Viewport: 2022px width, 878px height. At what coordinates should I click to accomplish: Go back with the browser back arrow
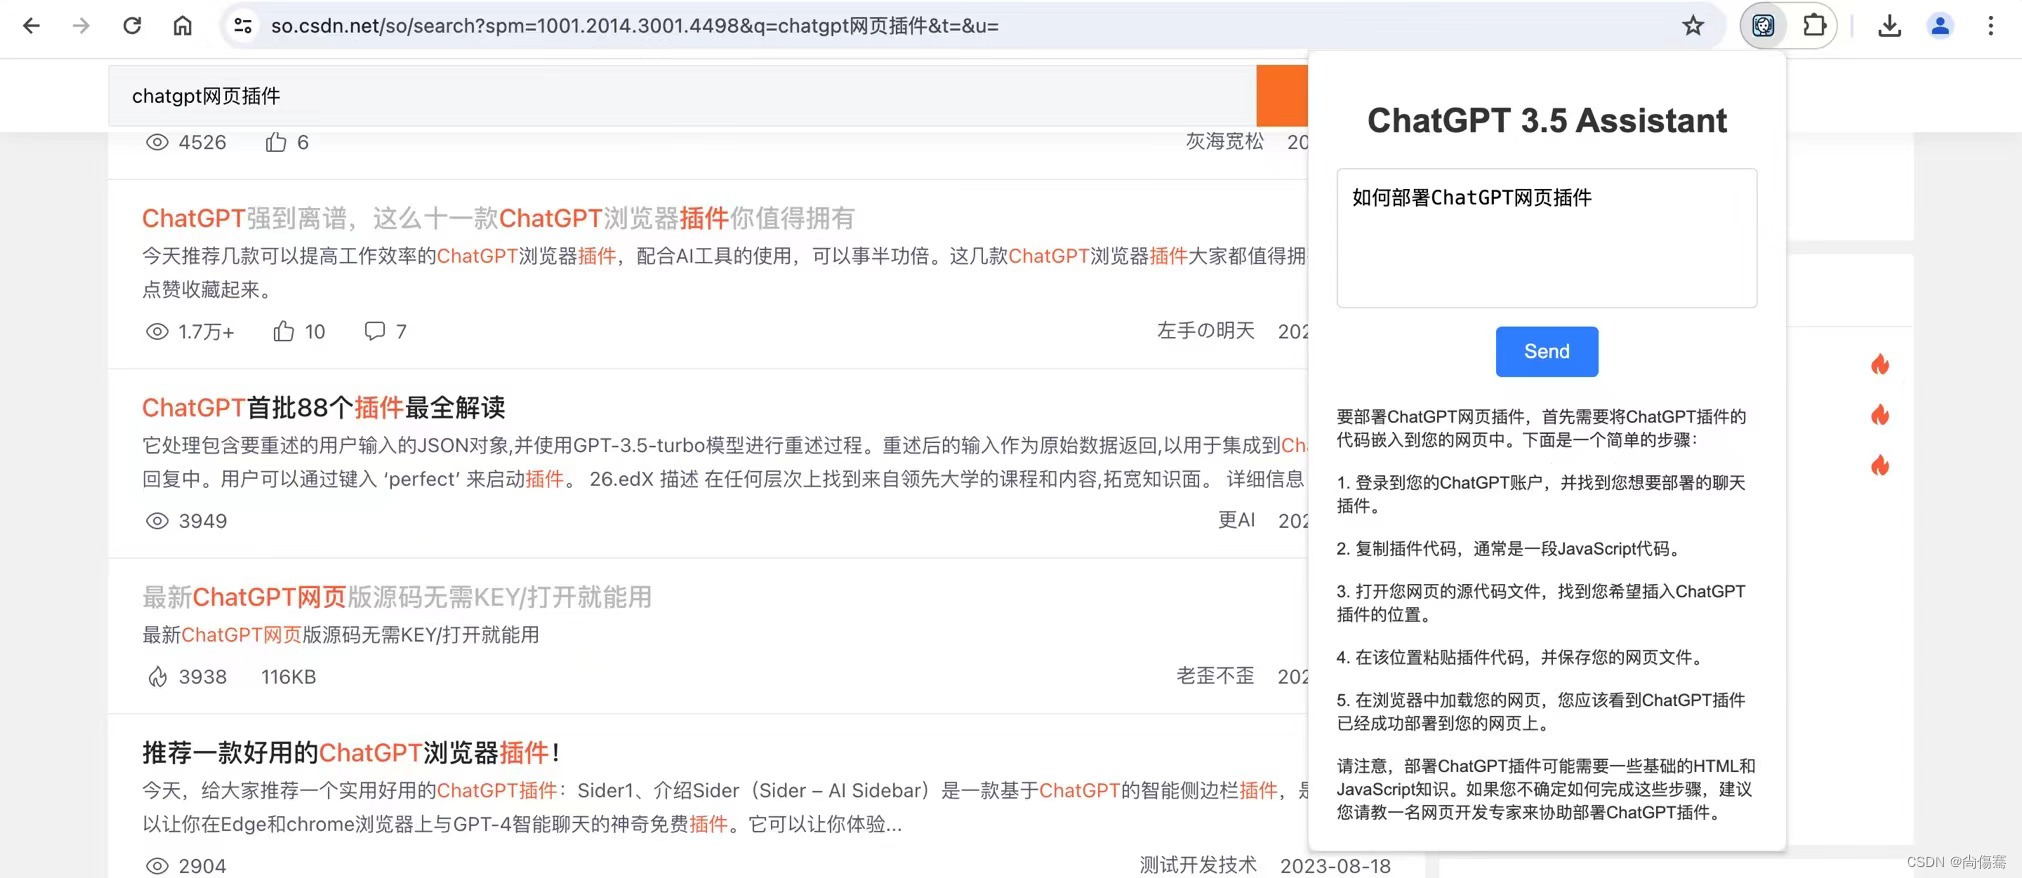click(31, 26)
